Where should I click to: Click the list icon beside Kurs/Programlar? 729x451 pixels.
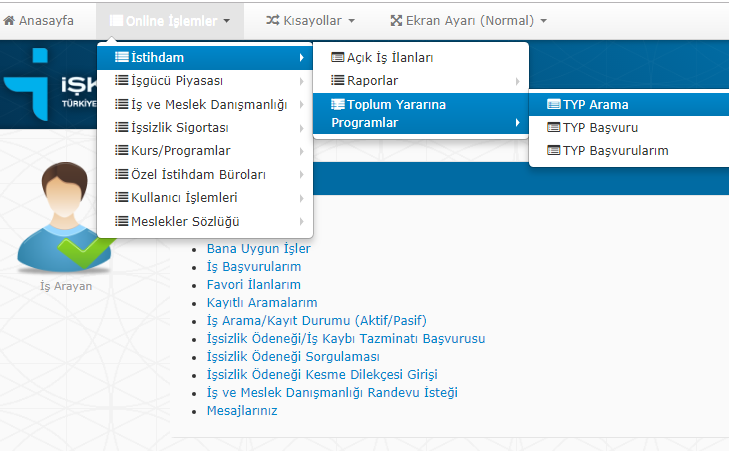[122, 151]
